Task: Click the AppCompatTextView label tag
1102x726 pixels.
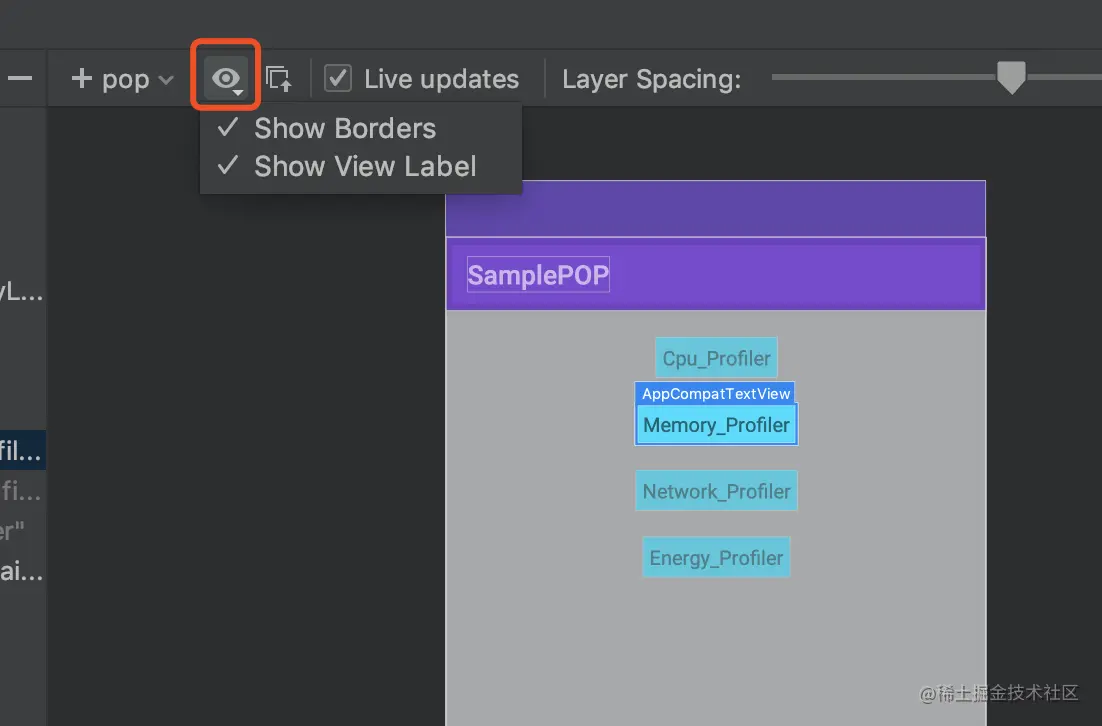Action: [716, 394]
